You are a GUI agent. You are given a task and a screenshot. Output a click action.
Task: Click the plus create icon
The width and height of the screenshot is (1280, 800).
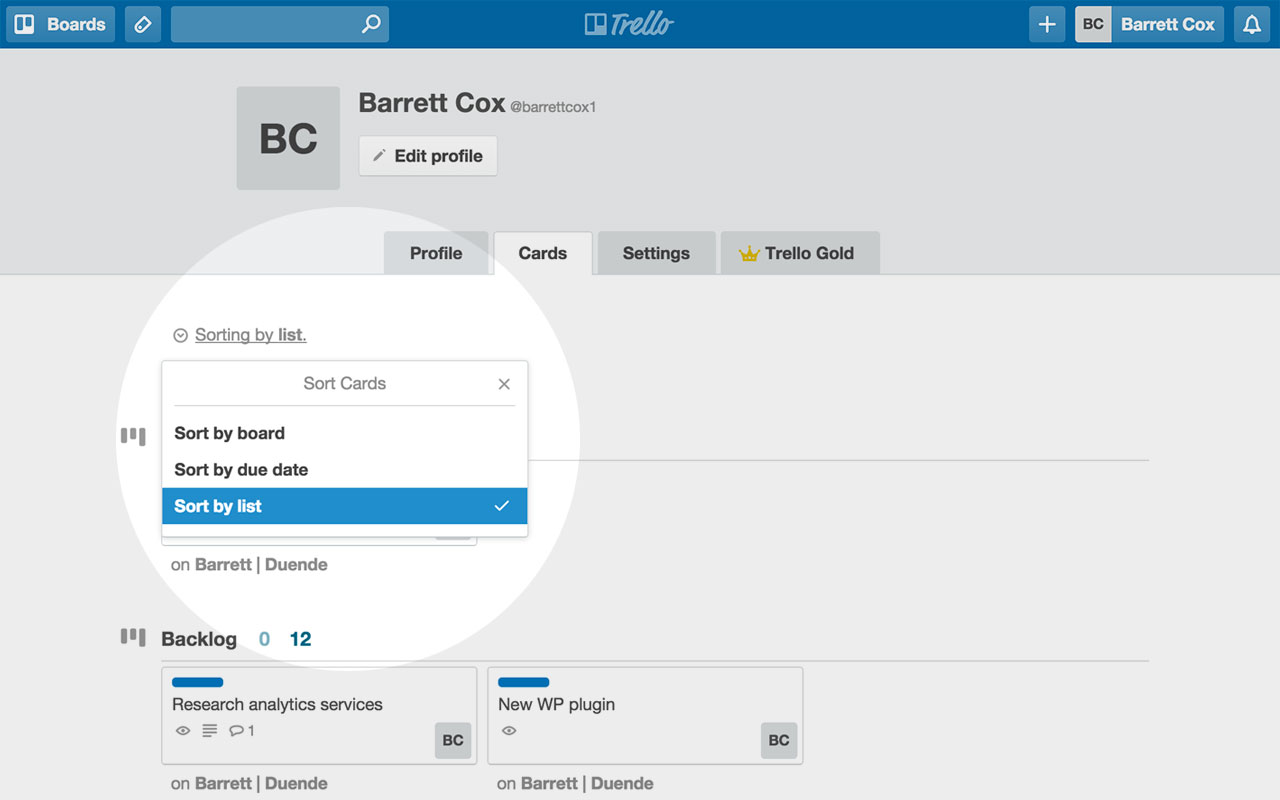click(1047, 24)
